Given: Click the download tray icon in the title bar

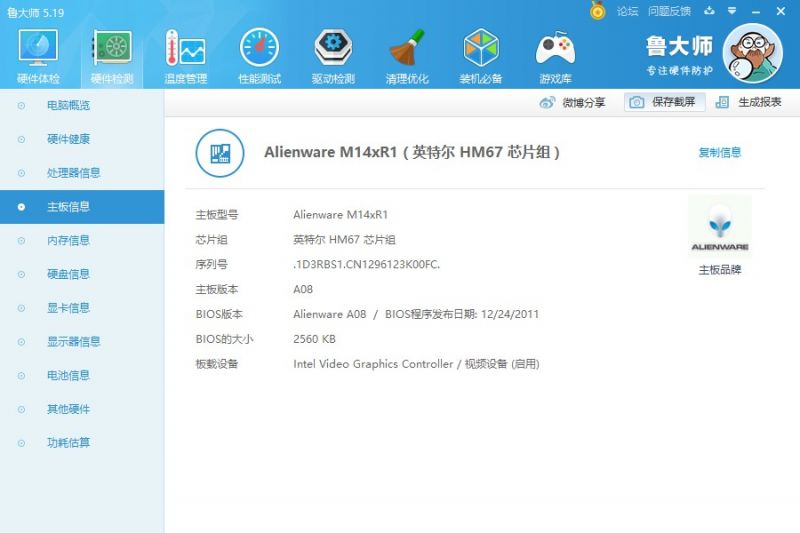Looking at the screenshot, I should point(709,11).
